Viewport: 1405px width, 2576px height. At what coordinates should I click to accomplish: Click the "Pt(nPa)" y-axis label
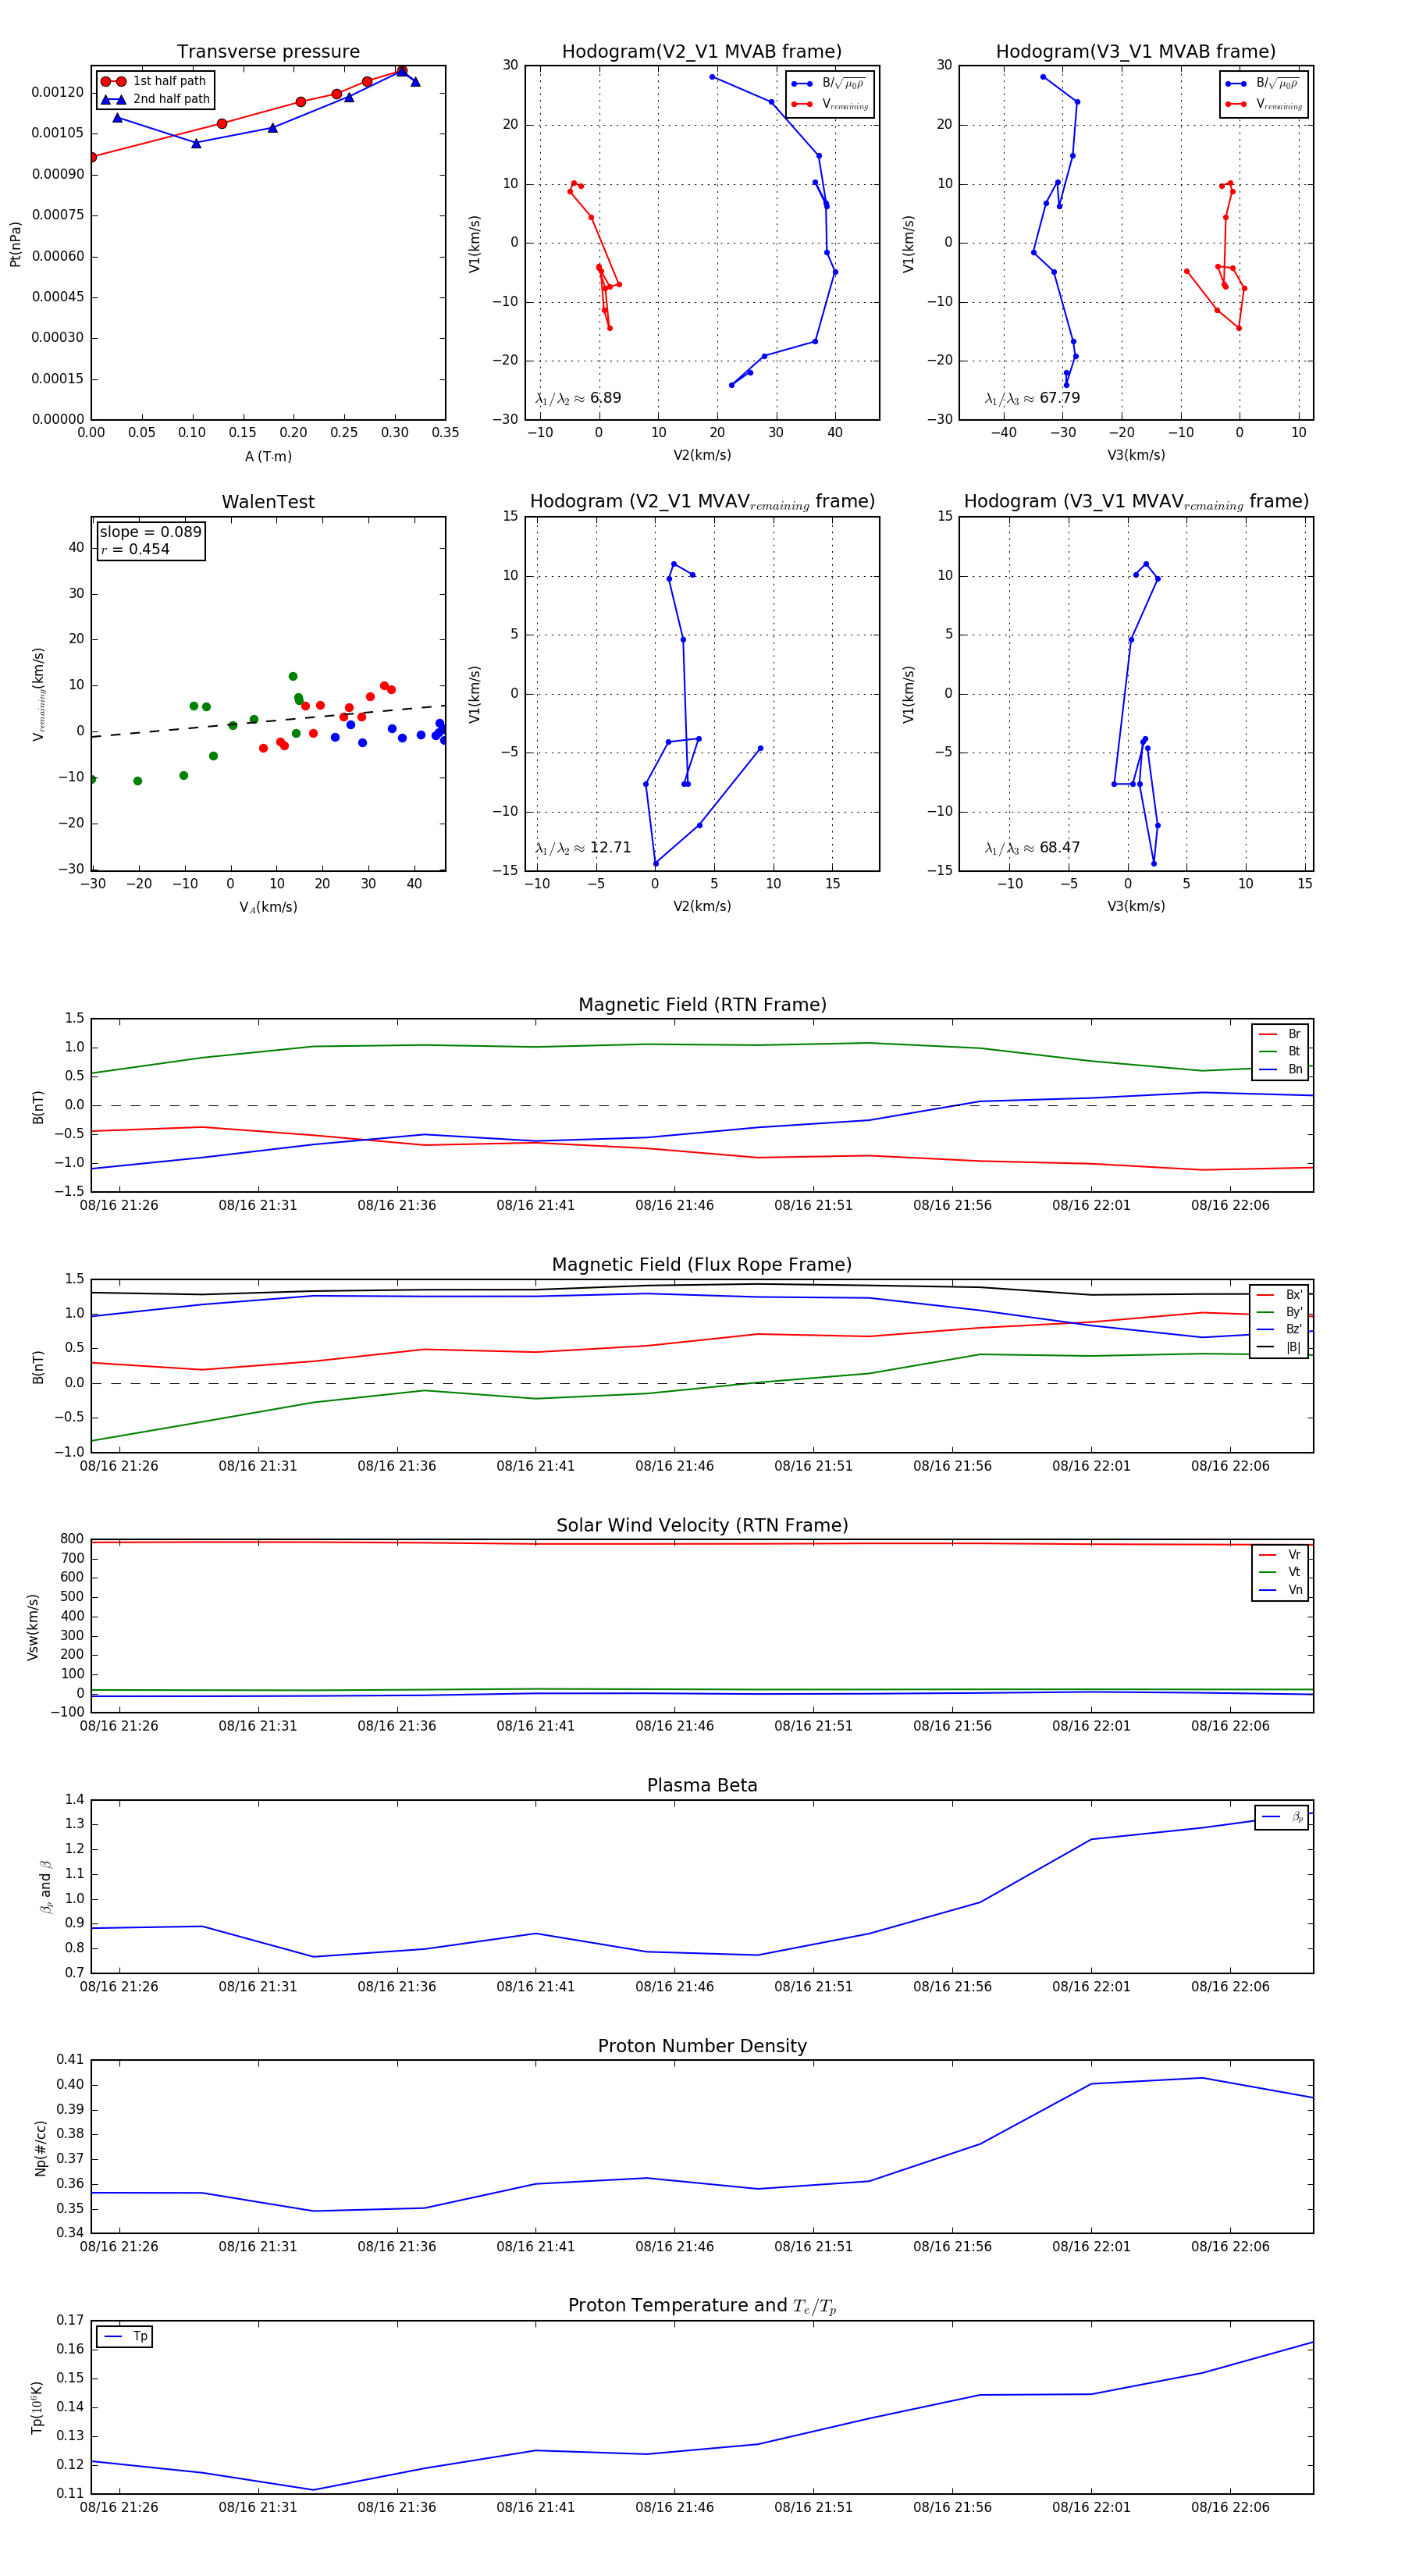point(15,243)
